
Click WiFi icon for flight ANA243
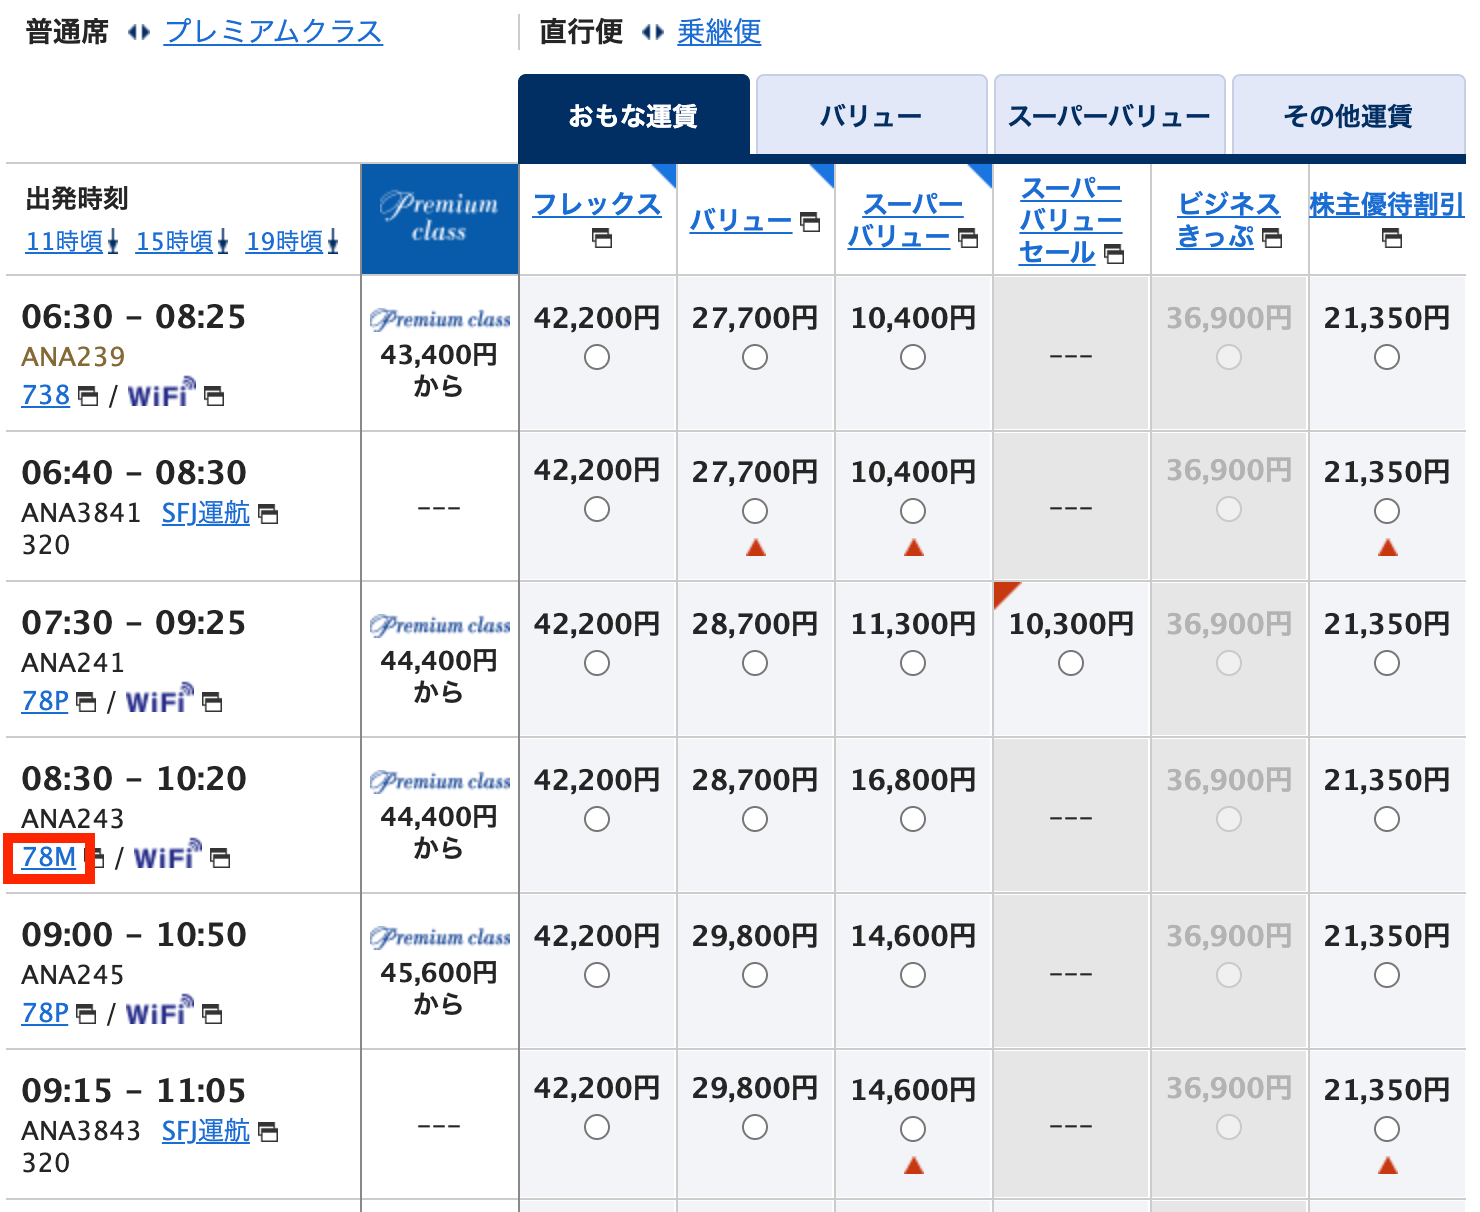point(167,856)
